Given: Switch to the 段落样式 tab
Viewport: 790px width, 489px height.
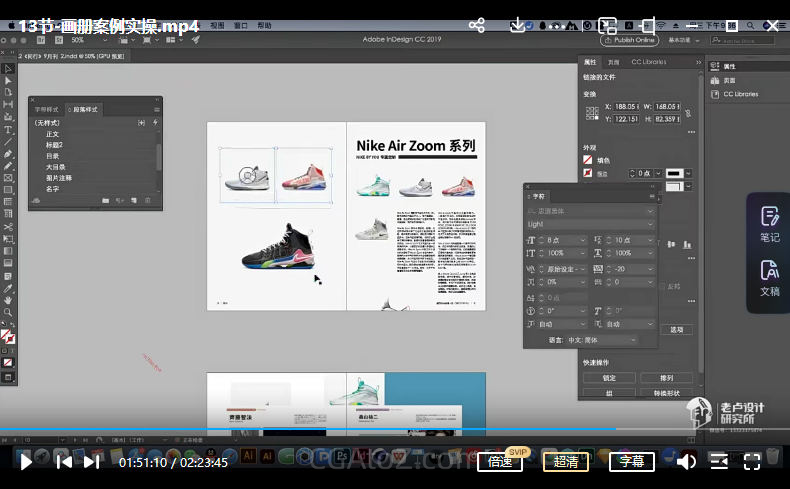Looking at the screenshot, I should click(84, 109).
